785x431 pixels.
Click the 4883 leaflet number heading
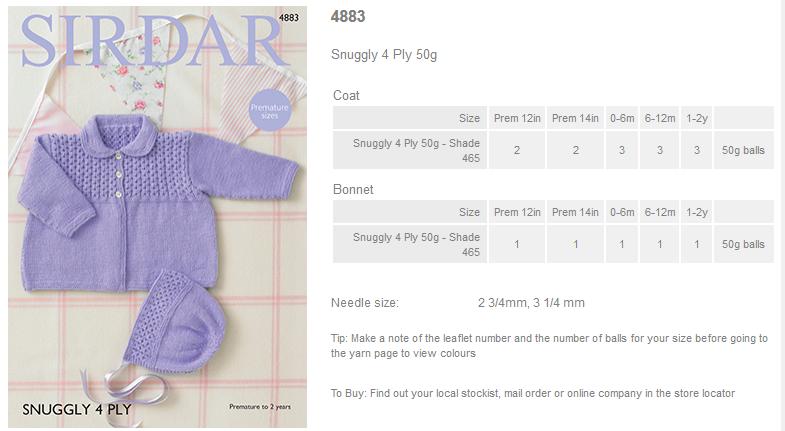(348, 17)
